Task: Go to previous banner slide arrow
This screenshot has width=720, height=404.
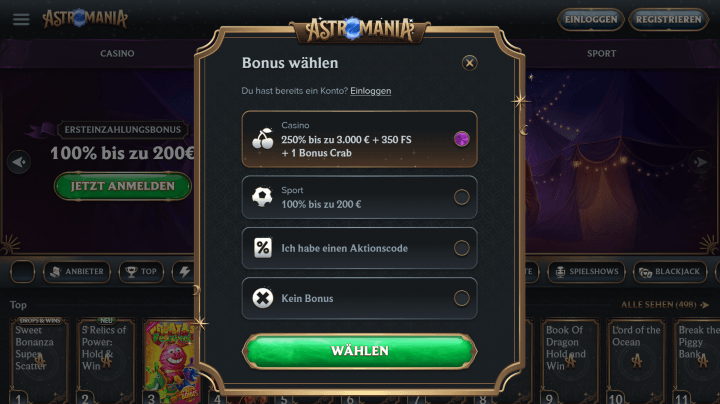Action: tap(19, 162)
